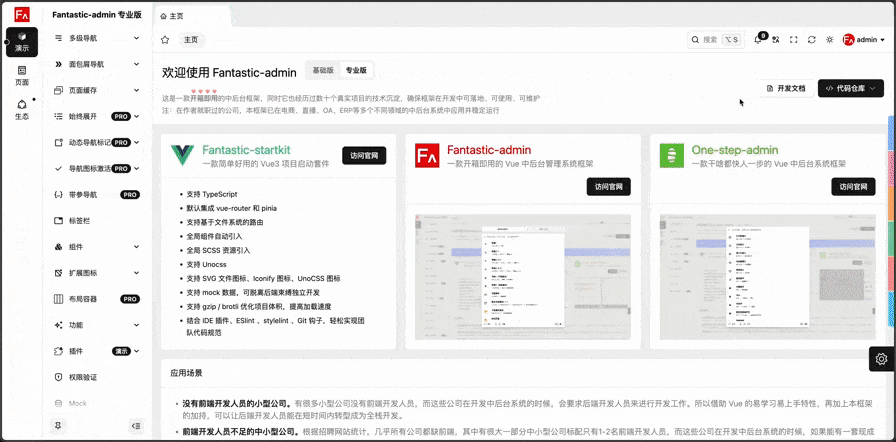The height and width of the screenshot is (442, 896).
Task: Click the language translation icon
Action: pyautogui.click(x=775, y=40)
